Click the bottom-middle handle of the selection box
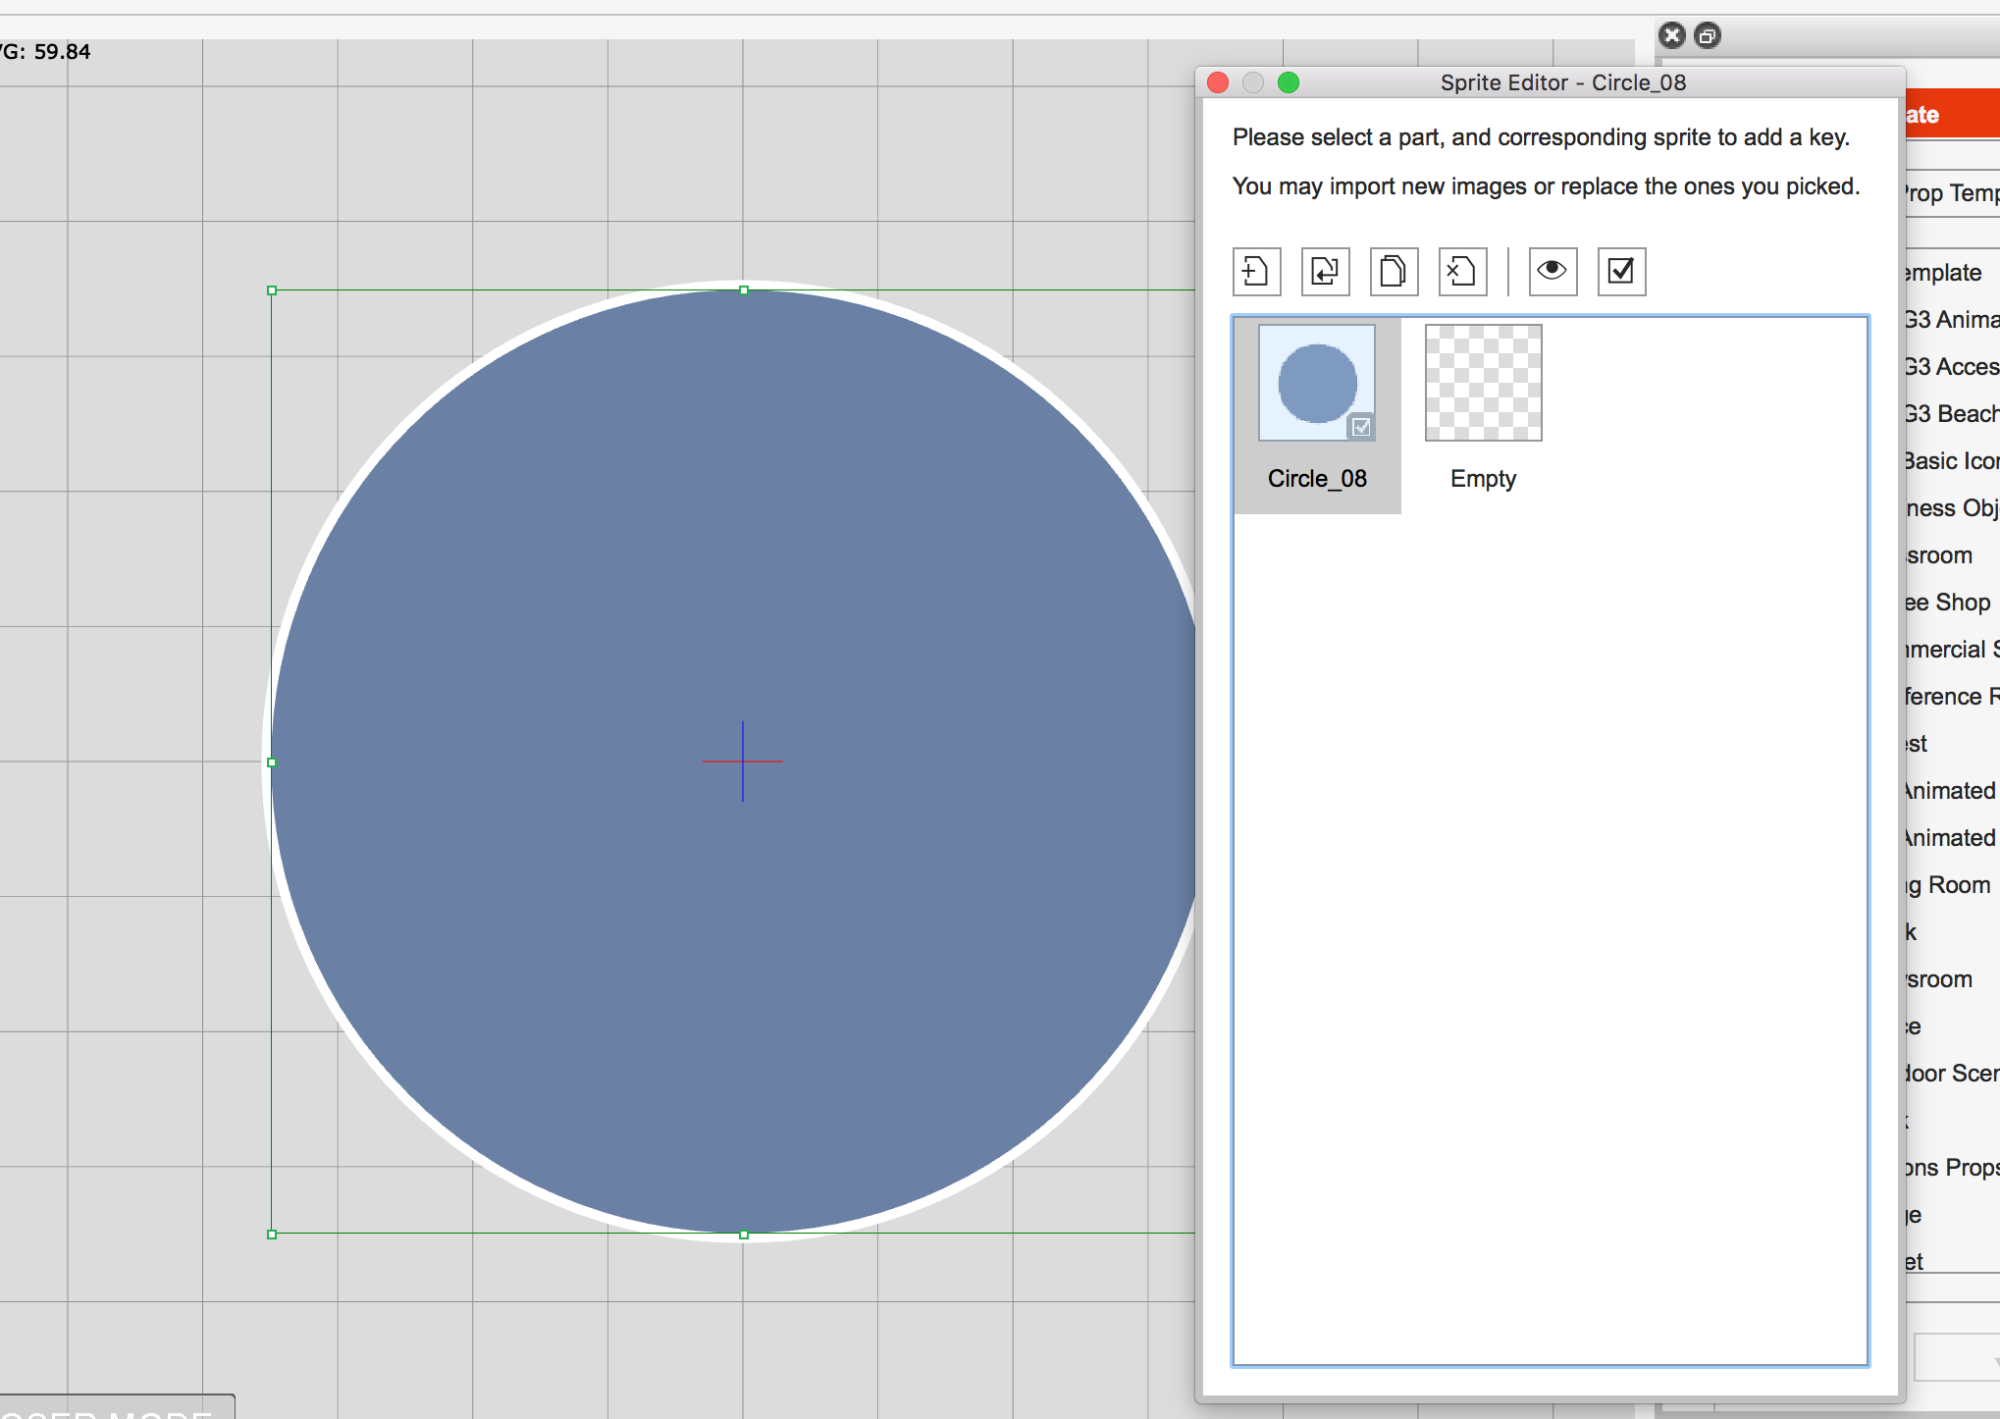2000x1419 pixels. (x=744, y=1235)
